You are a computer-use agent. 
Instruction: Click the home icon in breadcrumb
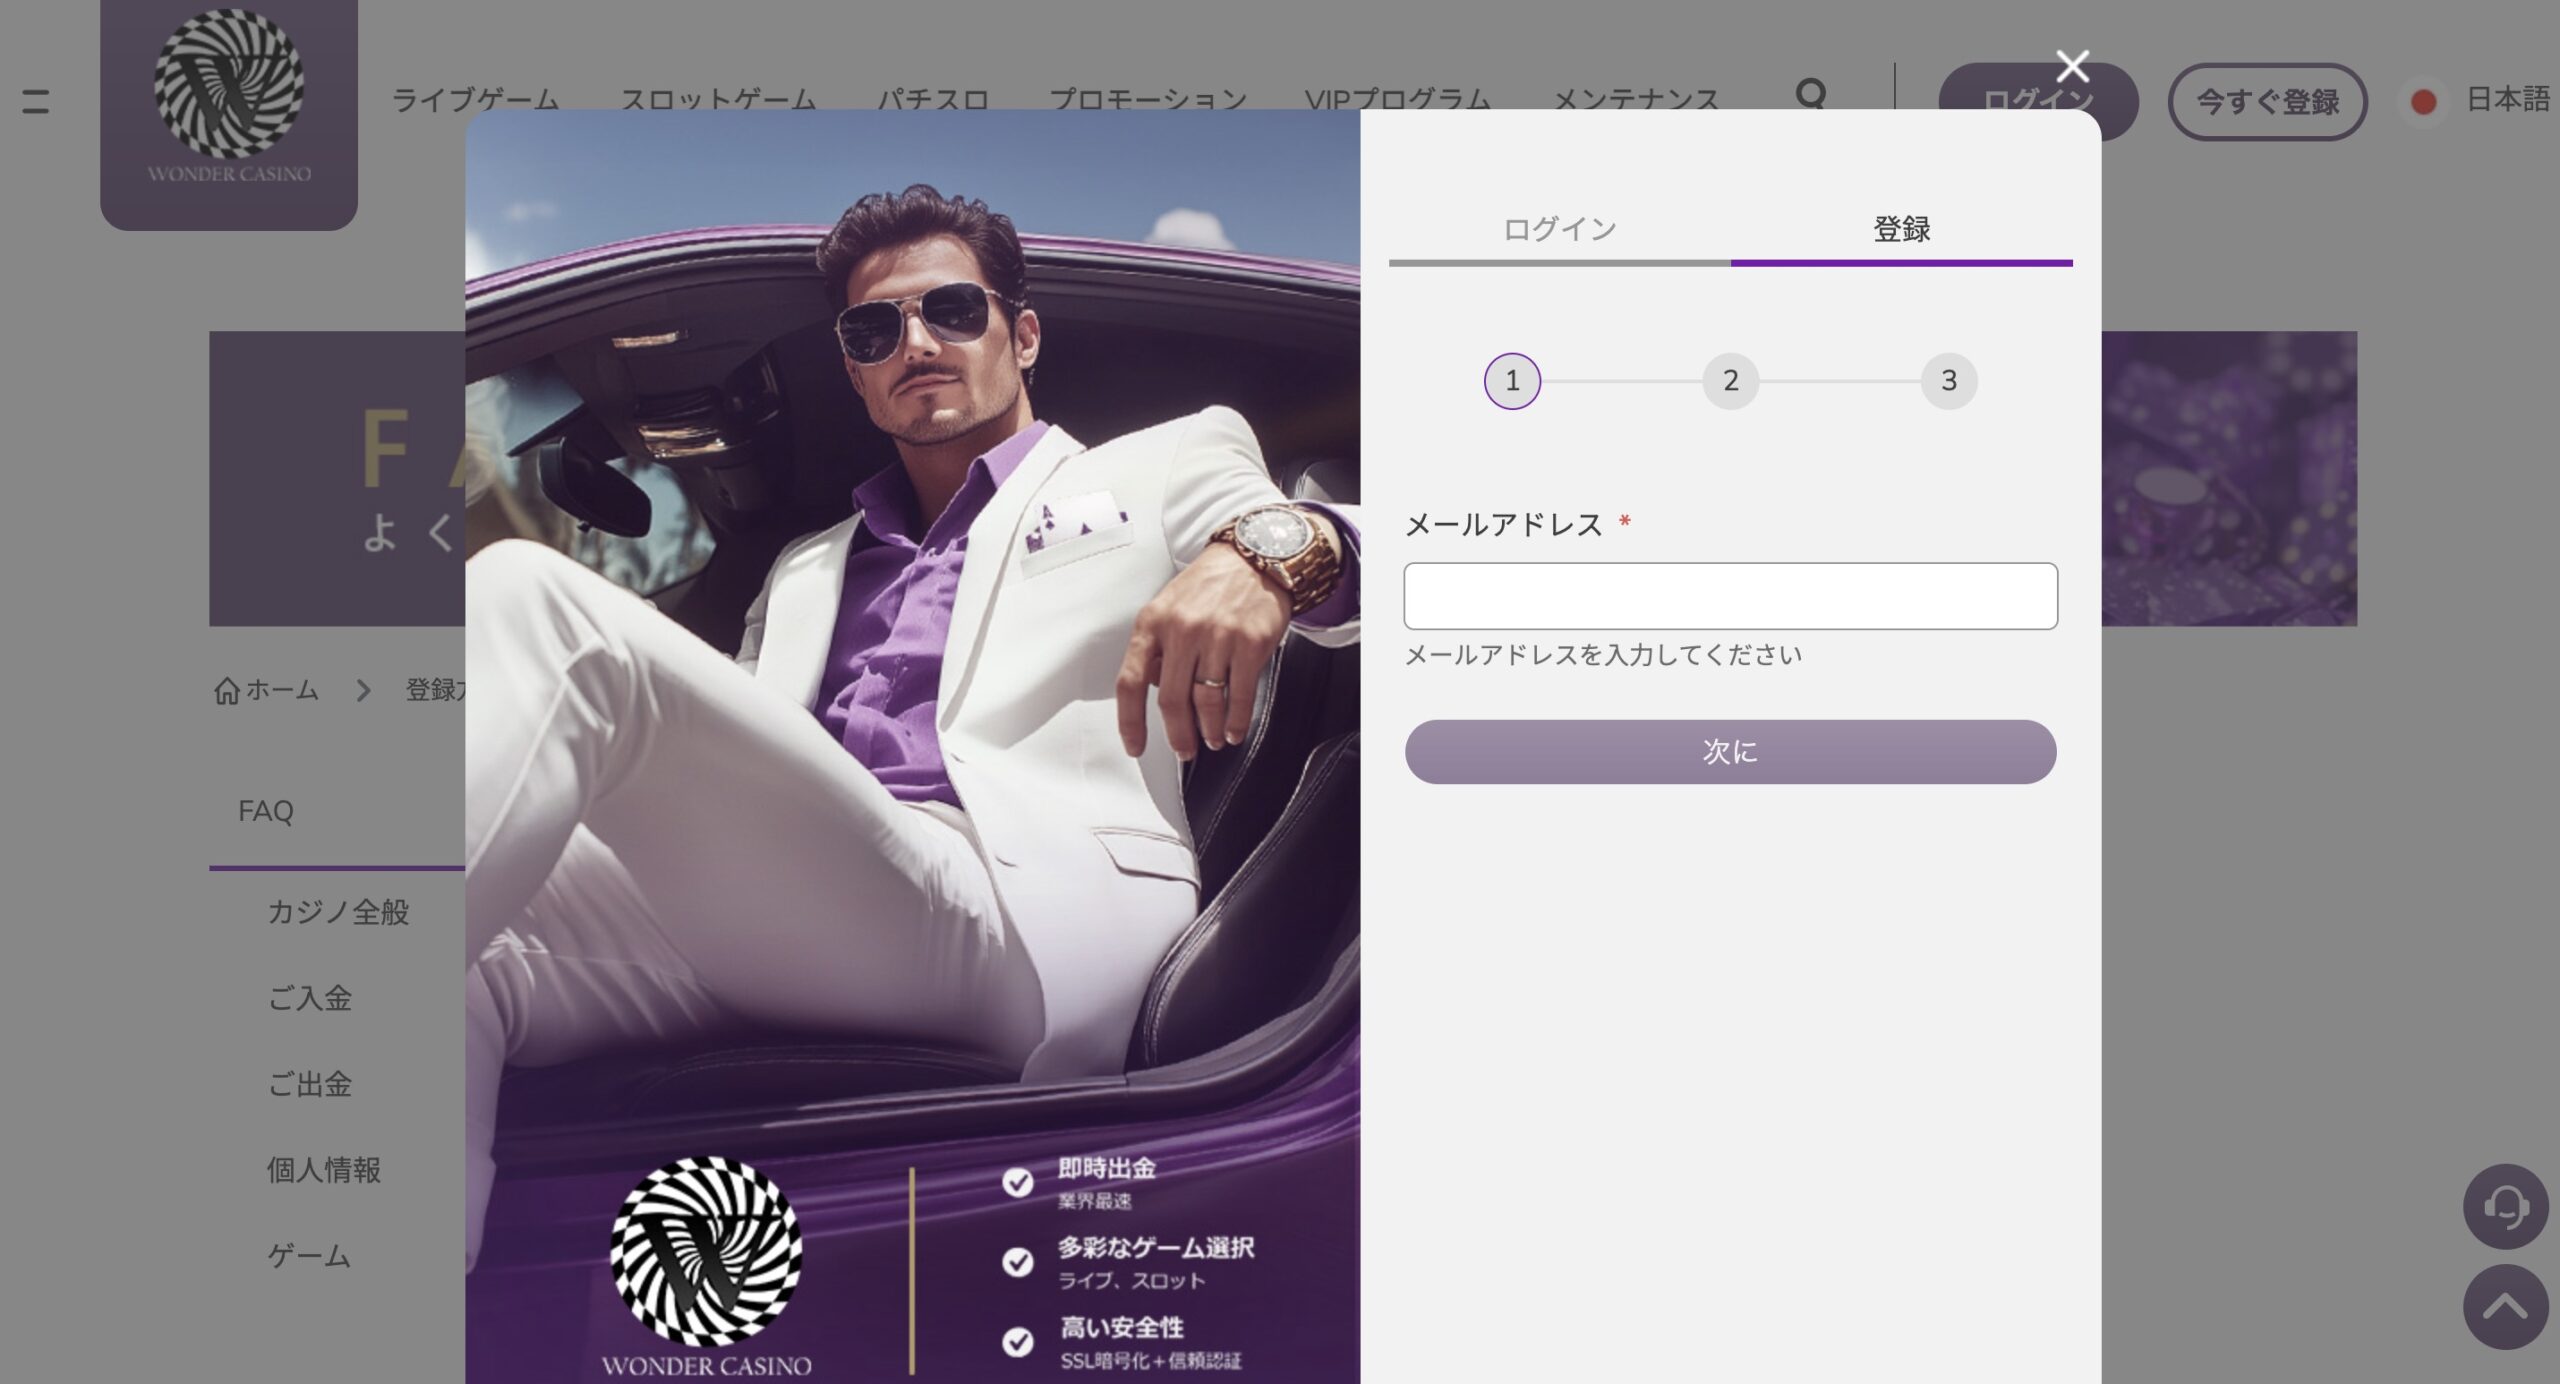tap(227, 691)
